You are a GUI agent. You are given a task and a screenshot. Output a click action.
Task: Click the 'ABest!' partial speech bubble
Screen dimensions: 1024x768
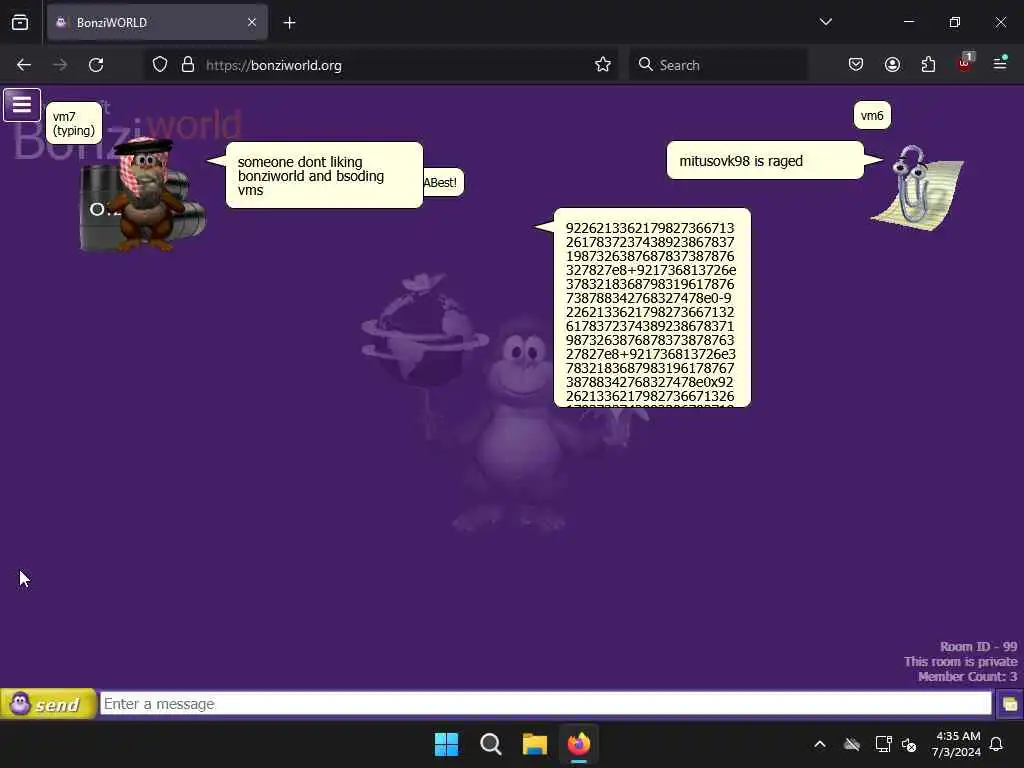pyautogui.click(x=443, y=182)
